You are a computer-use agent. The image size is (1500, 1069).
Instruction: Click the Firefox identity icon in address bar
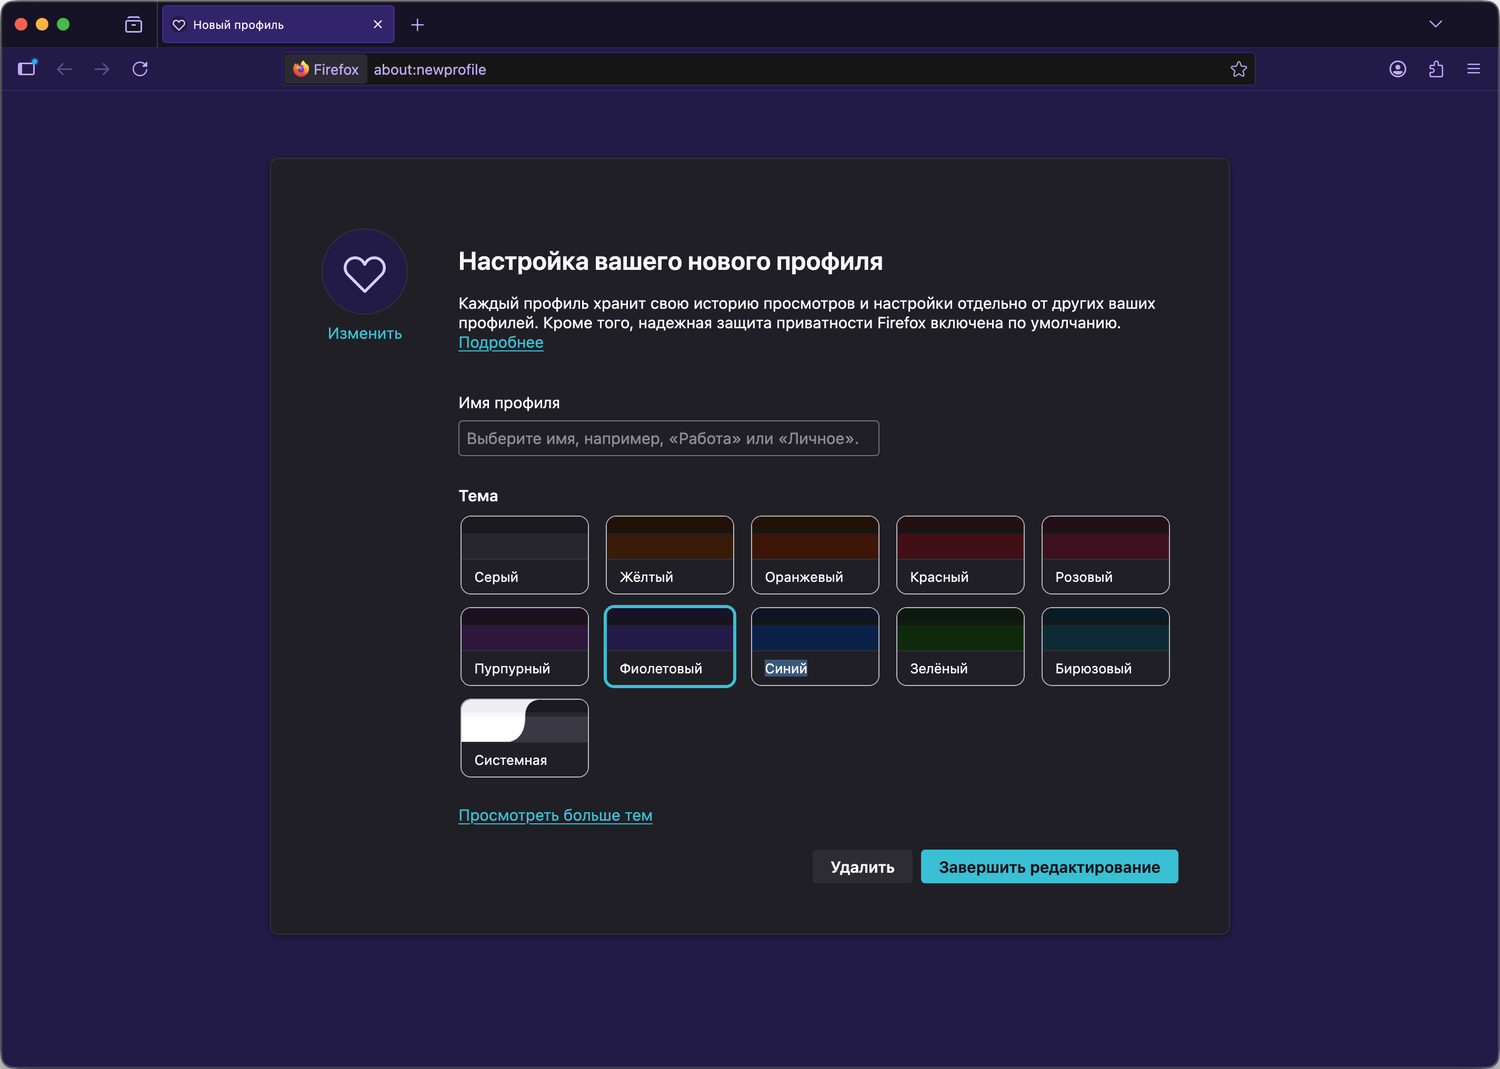326,69
